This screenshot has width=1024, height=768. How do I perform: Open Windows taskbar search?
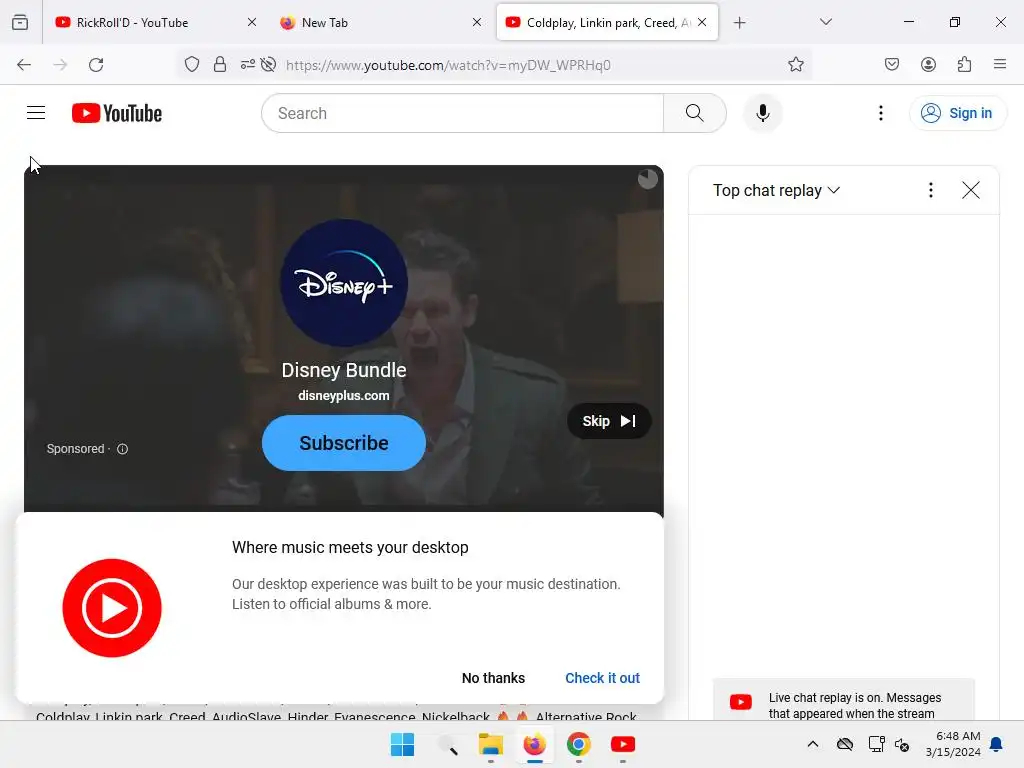[447, 744]
